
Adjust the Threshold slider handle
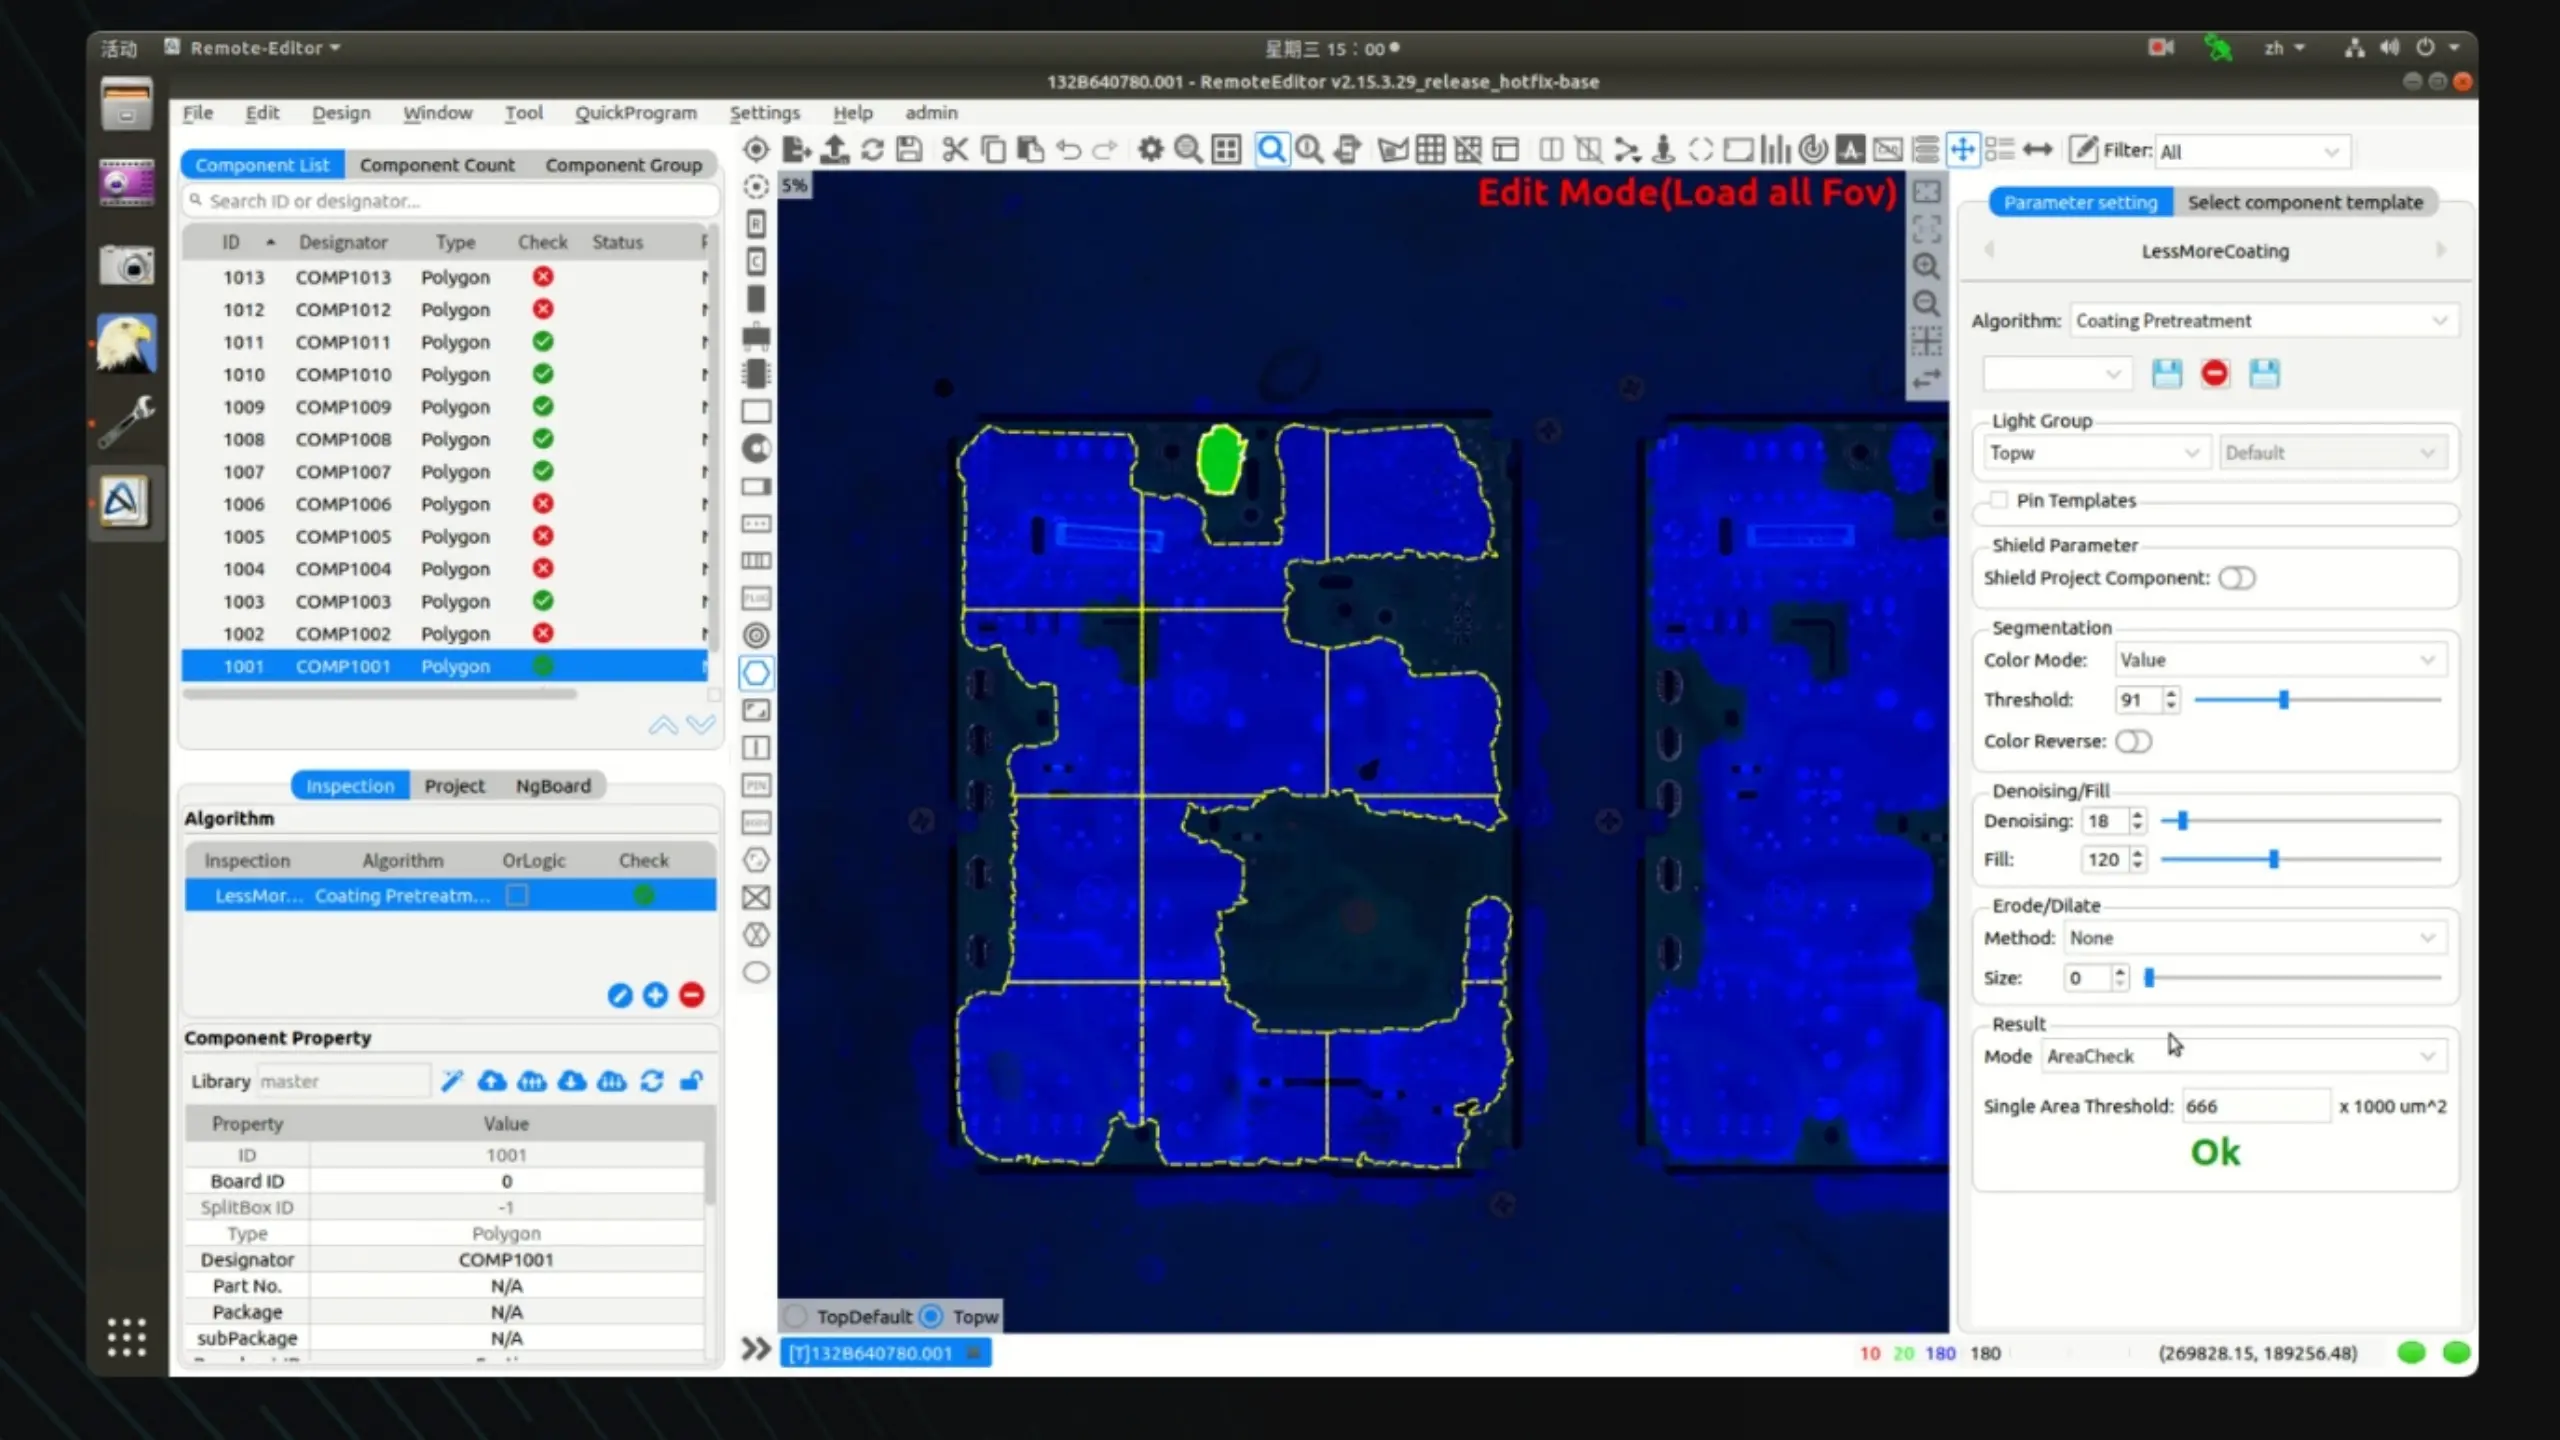(x=2283, y=700)
